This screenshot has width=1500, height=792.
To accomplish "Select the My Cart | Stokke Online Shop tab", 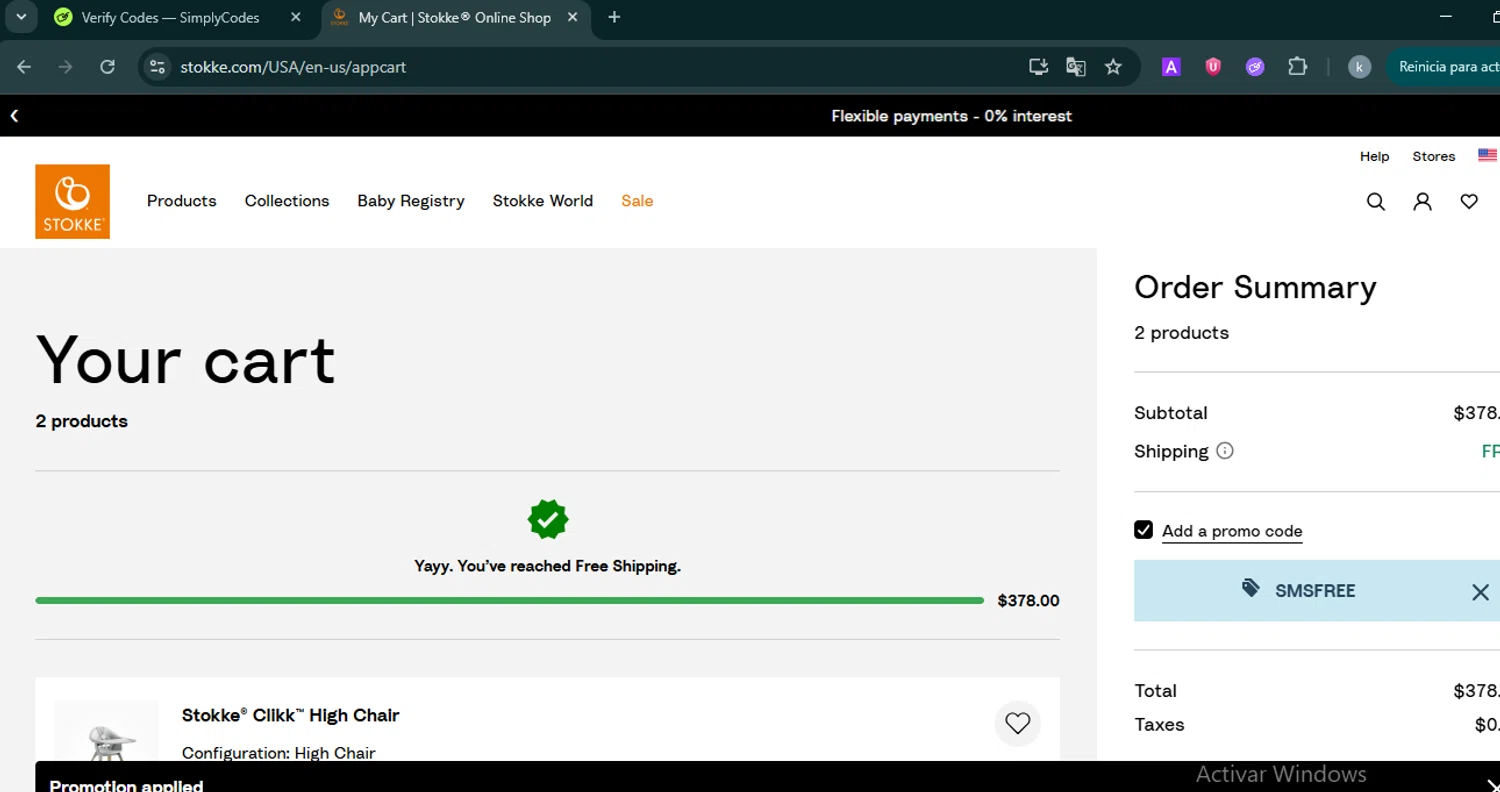I will (x=456, y=18).
